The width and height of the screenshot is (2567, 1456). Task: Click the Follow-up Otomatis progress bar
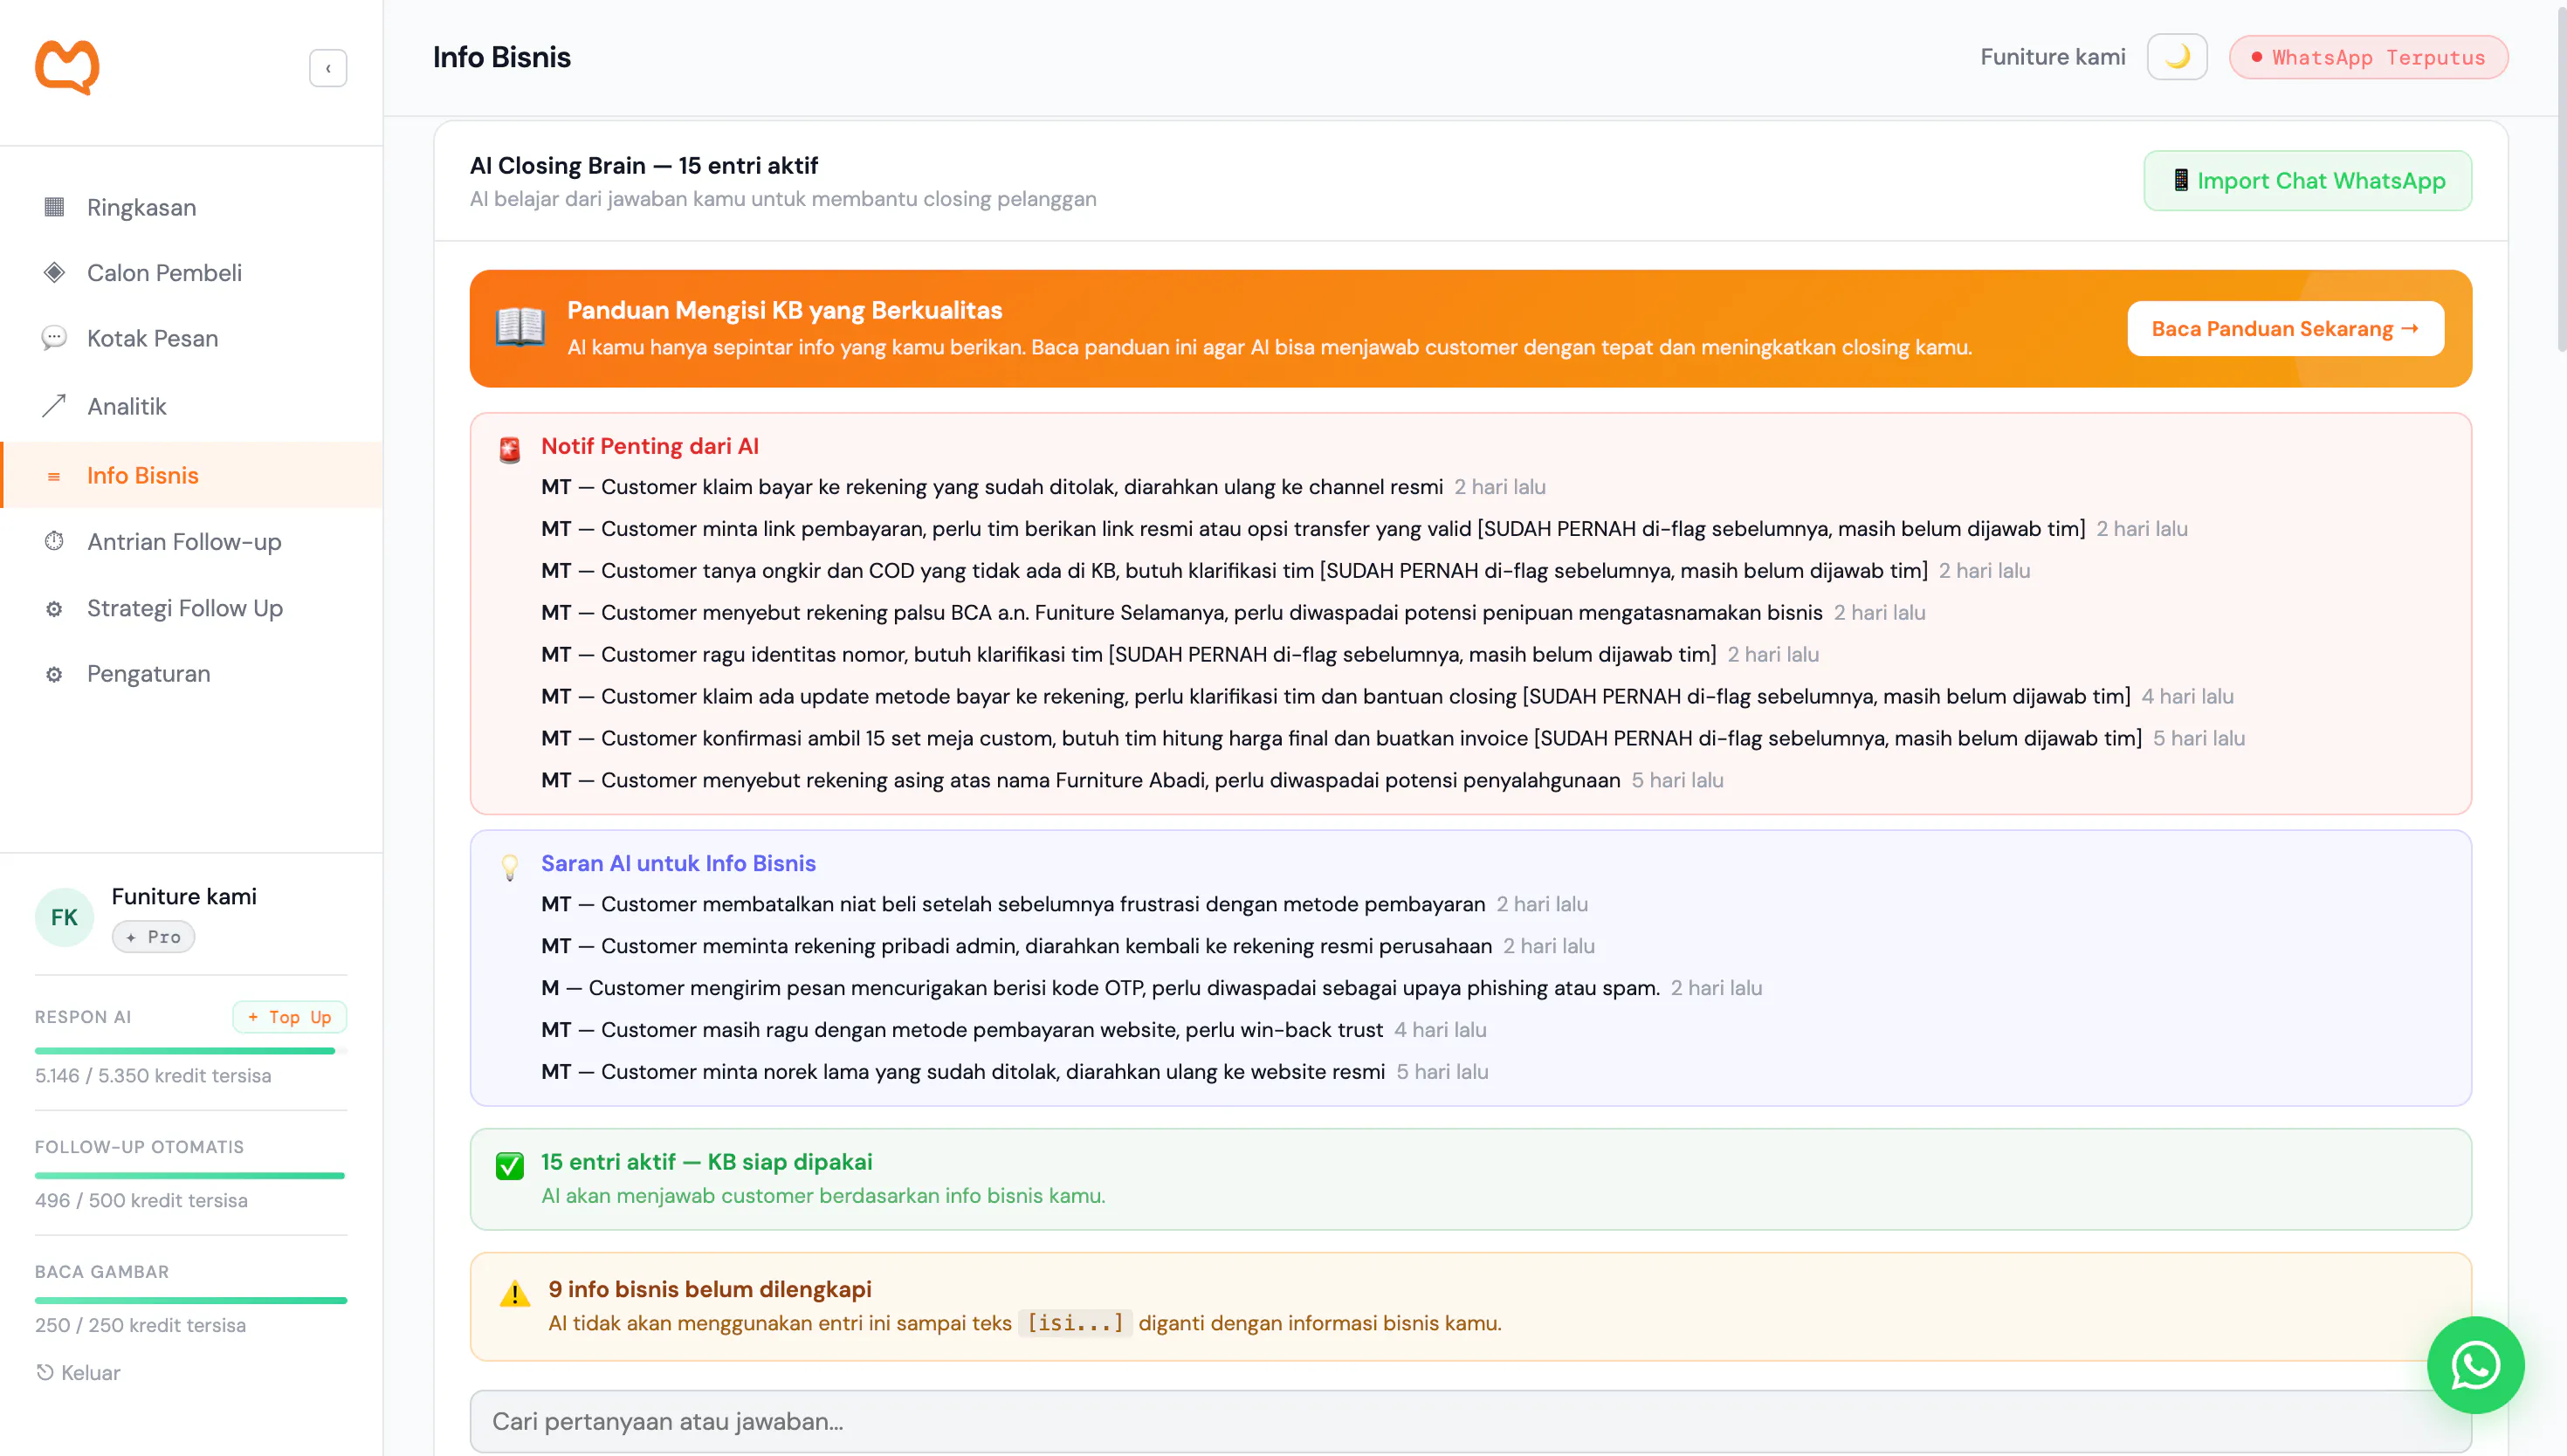[191, 1176]
